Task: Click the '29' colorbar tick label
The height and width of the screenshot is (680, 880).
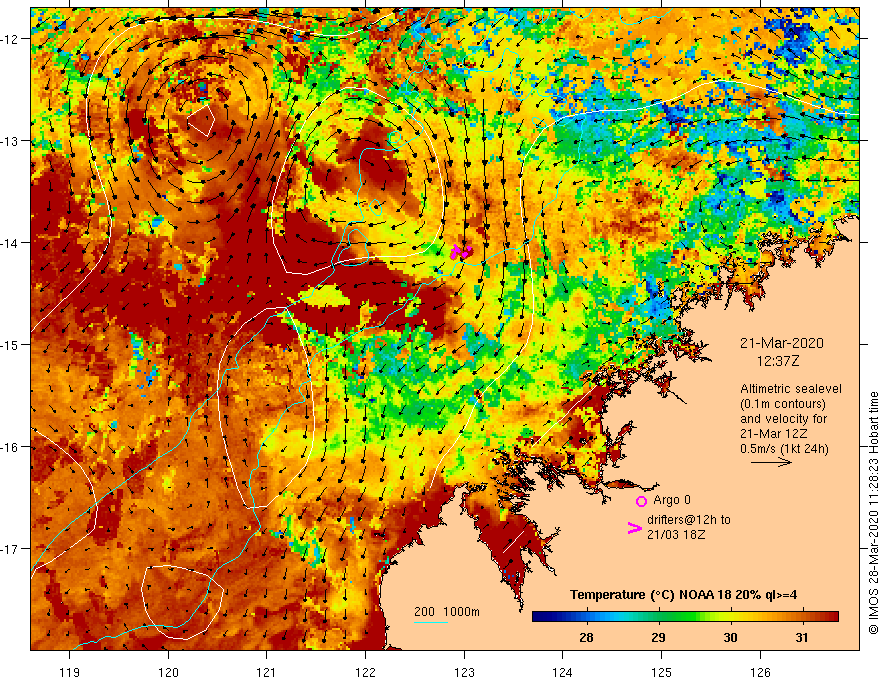Action: click(x=658, y=637)
